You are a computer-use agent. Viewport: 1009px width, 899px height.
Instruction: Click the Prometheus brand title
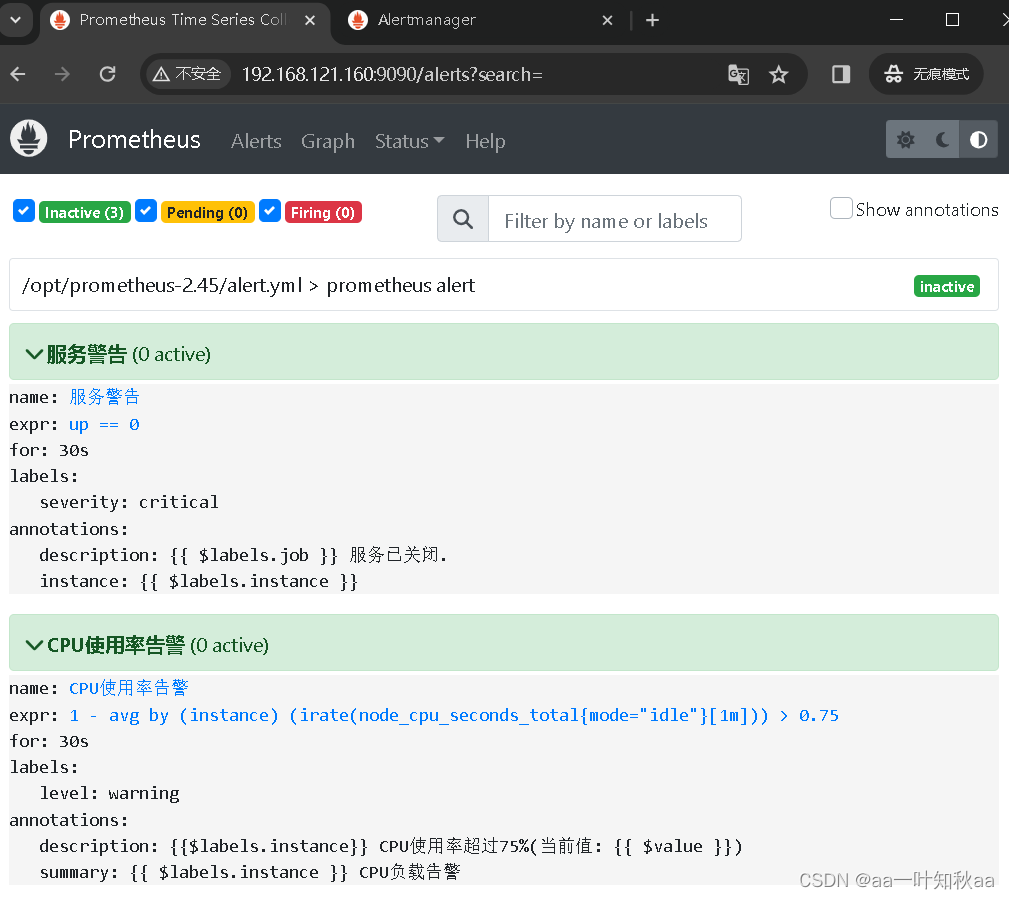tap(134, 140)
